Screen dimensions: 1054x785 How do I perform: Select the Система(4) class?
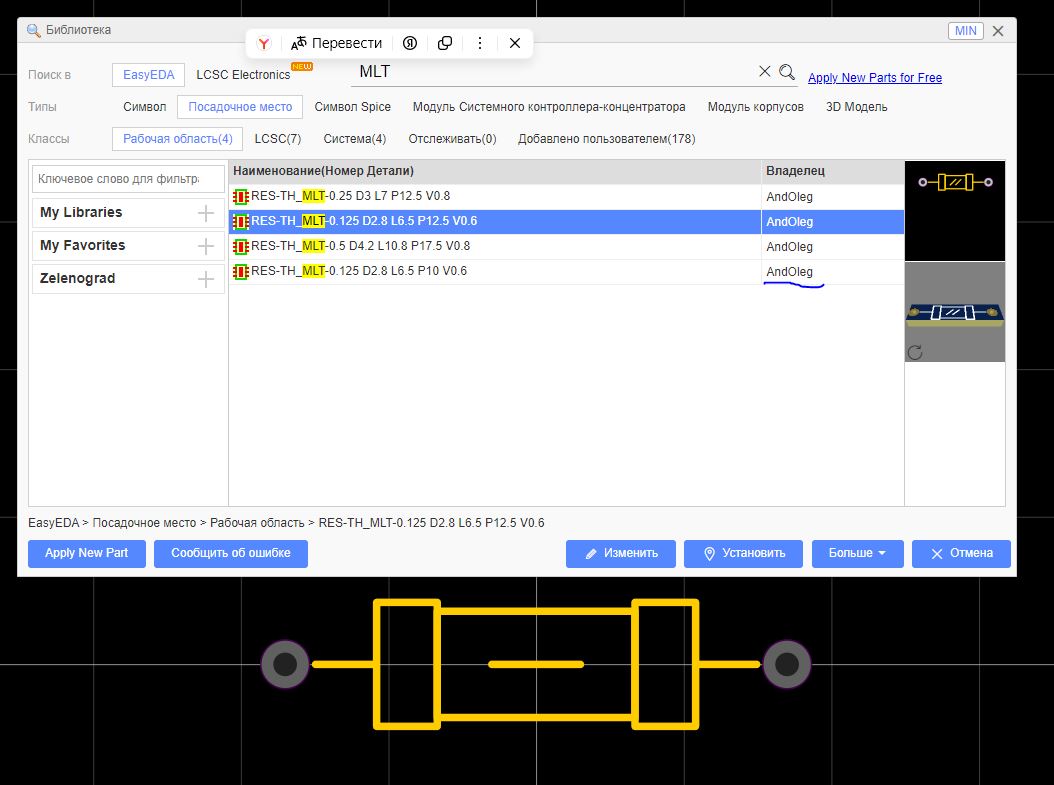point(354,139)
